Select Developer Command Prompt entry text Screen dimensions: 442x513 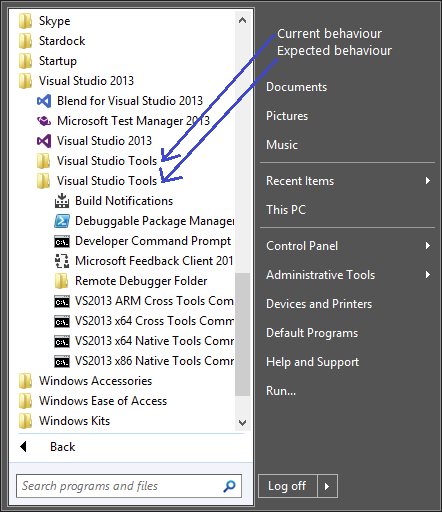click(153, 241)
